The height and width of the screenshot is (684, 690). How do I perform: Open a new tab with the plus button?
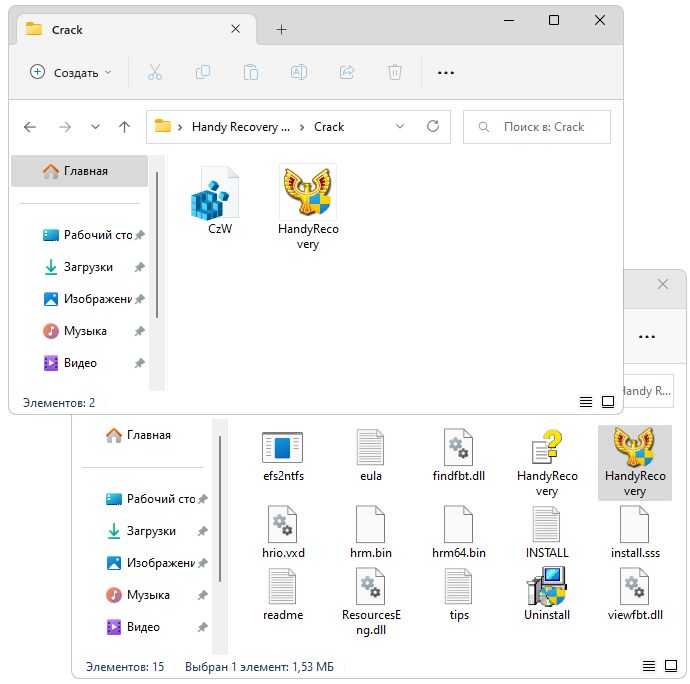pos(281,29)
